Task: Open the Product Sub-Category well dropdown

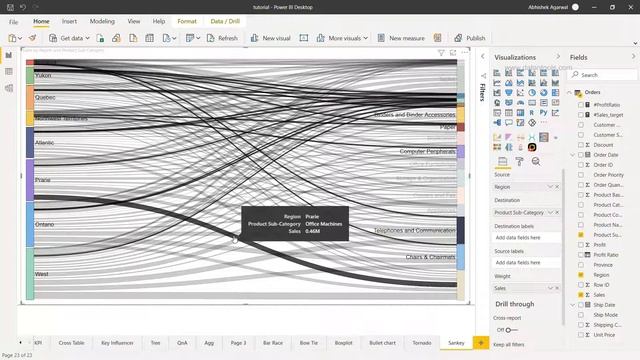Action: 550,213
